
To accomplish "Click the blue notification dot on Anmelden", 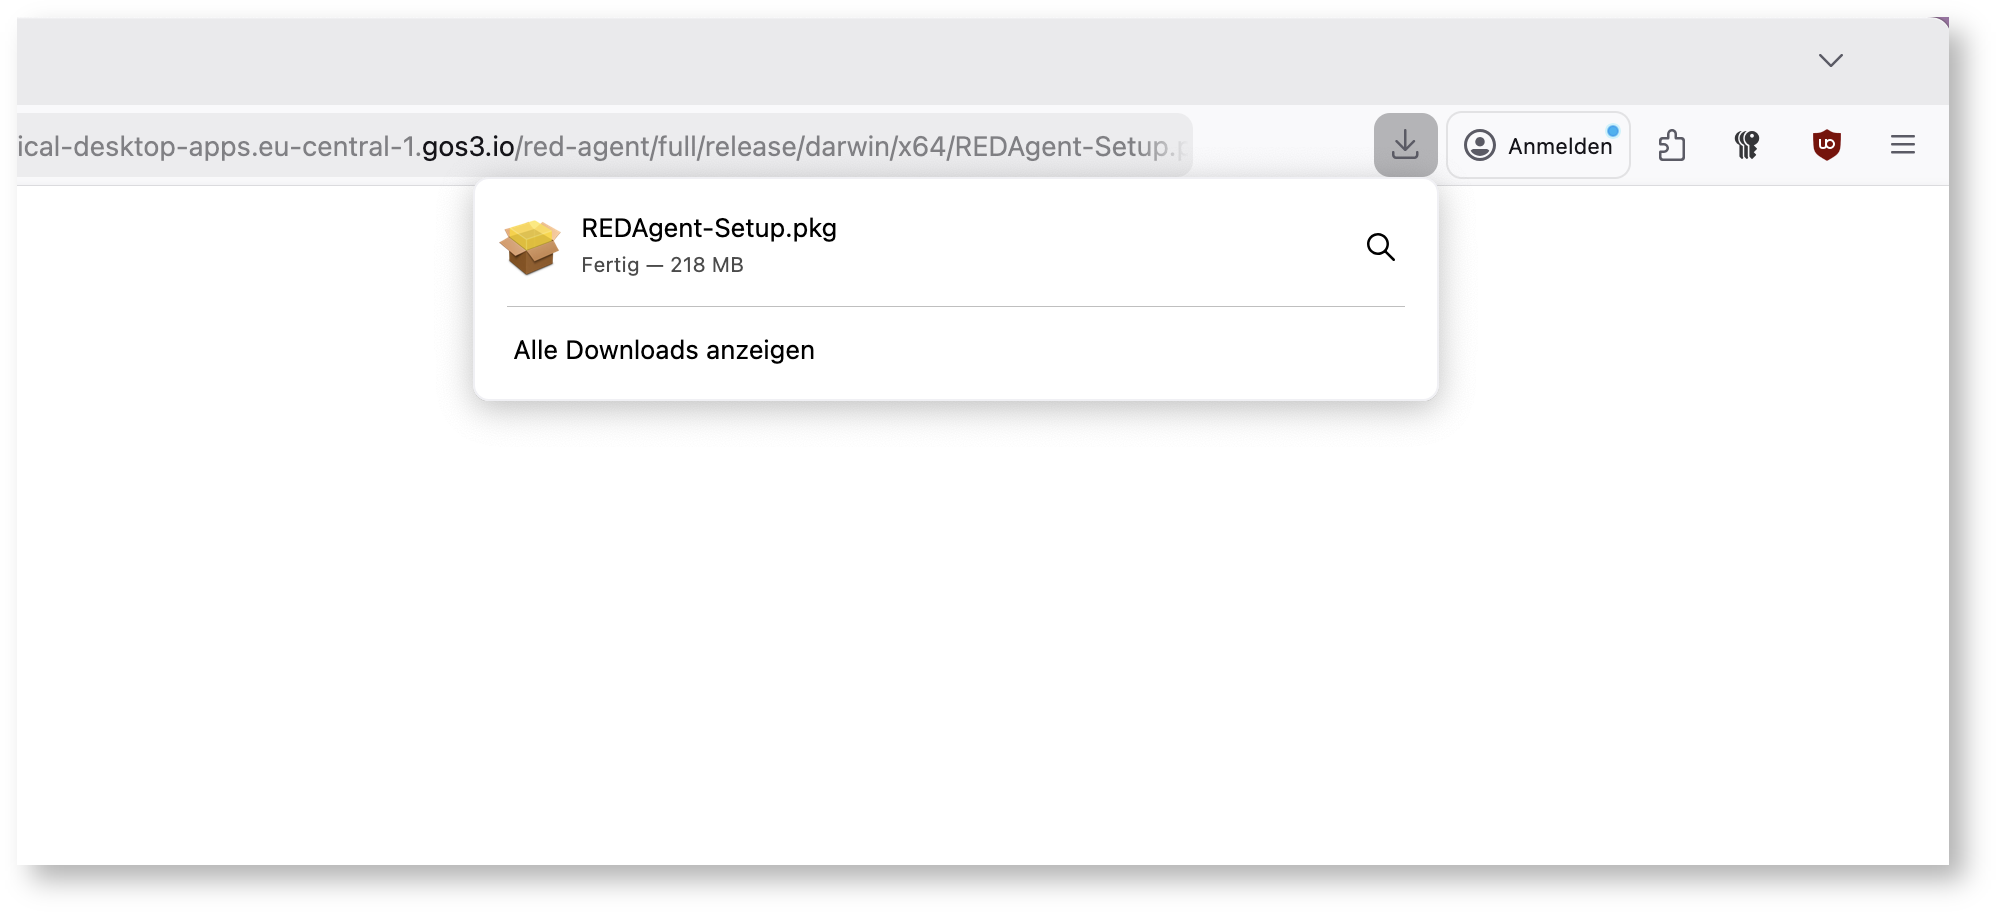I will [1612, 131].
